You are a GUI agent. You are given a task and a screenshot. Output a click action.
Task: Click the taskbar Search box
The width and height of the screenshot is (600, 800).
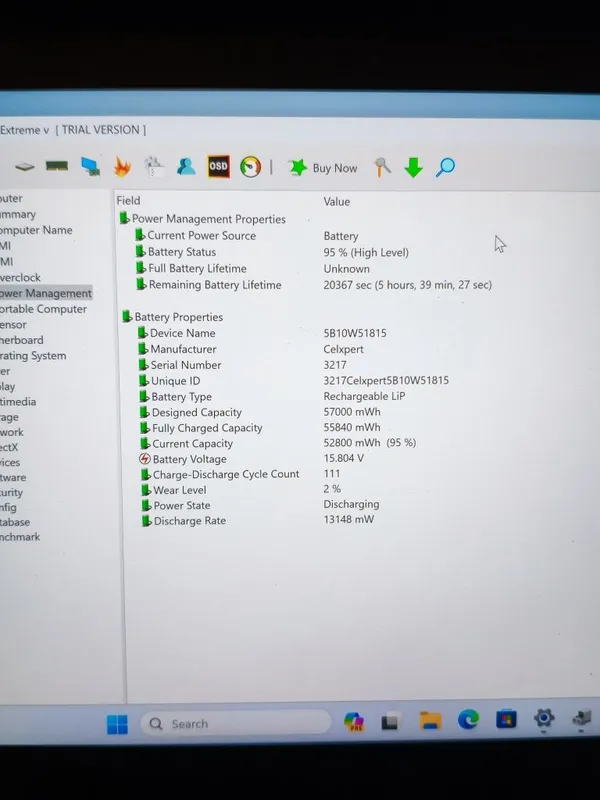[235, 723]
